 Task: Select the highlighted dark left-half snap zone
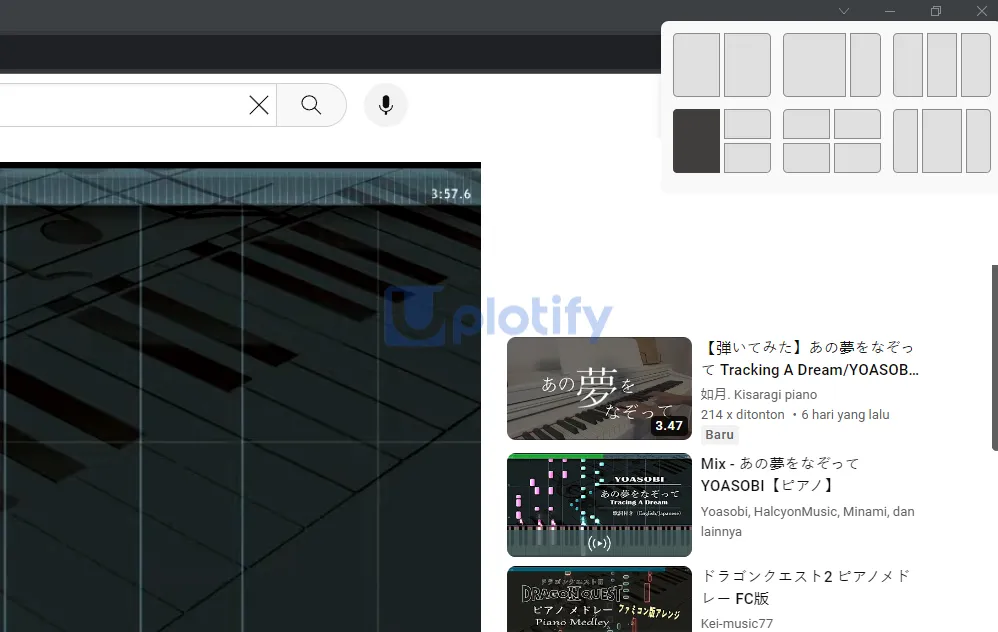click(x=696, y=141)
